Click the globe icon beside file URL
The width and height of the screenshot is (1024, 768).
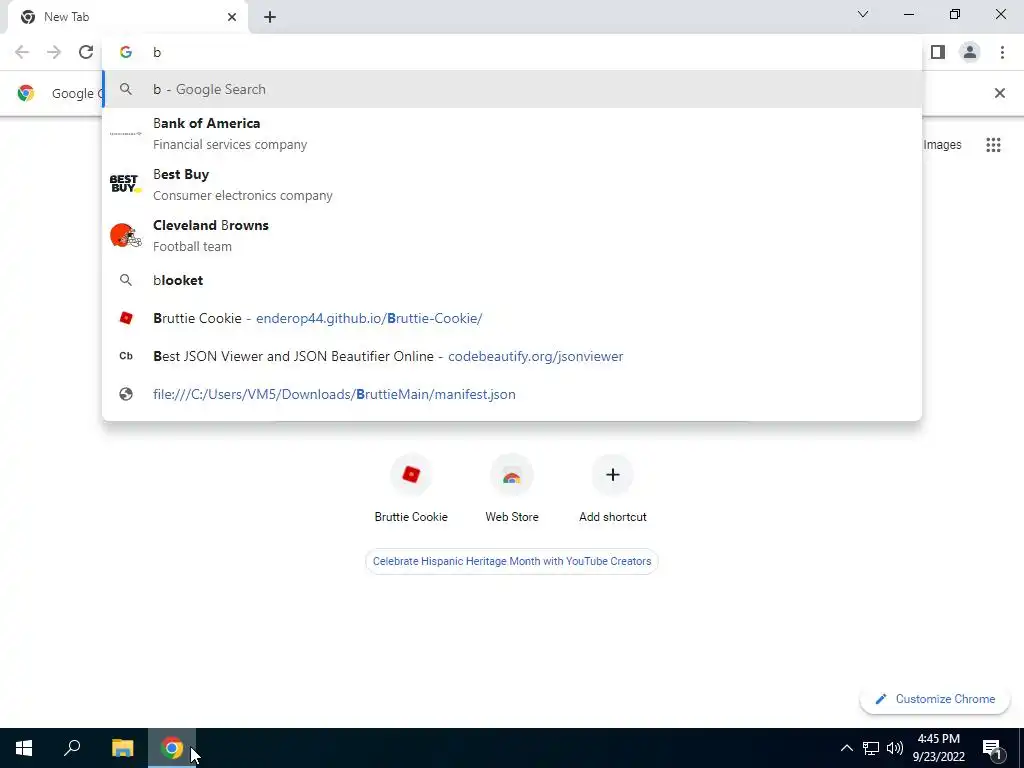click(x=126, y=394)
